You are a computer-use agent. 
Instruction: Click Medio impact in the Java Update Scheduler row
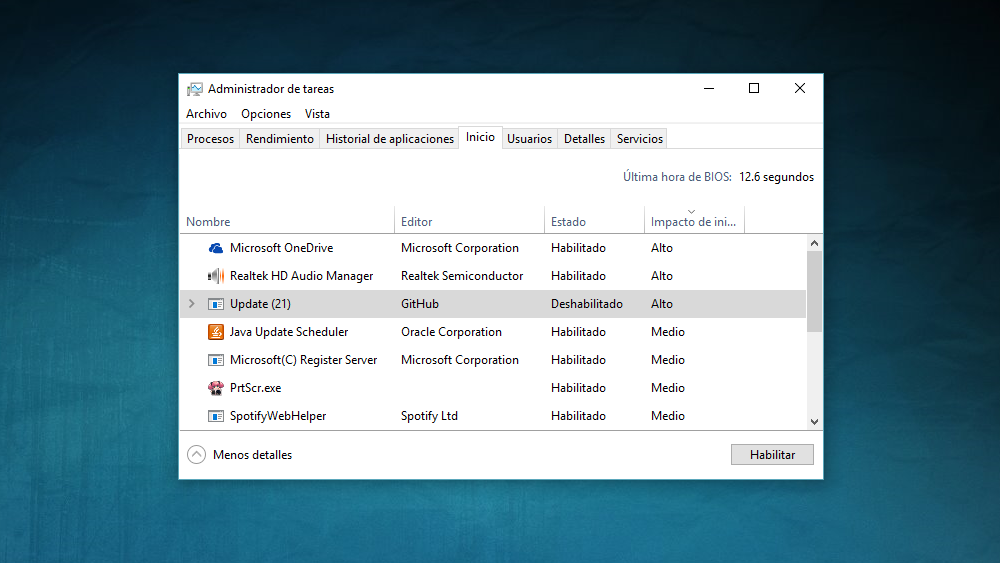pyautogui.click(x=668, y=332)
